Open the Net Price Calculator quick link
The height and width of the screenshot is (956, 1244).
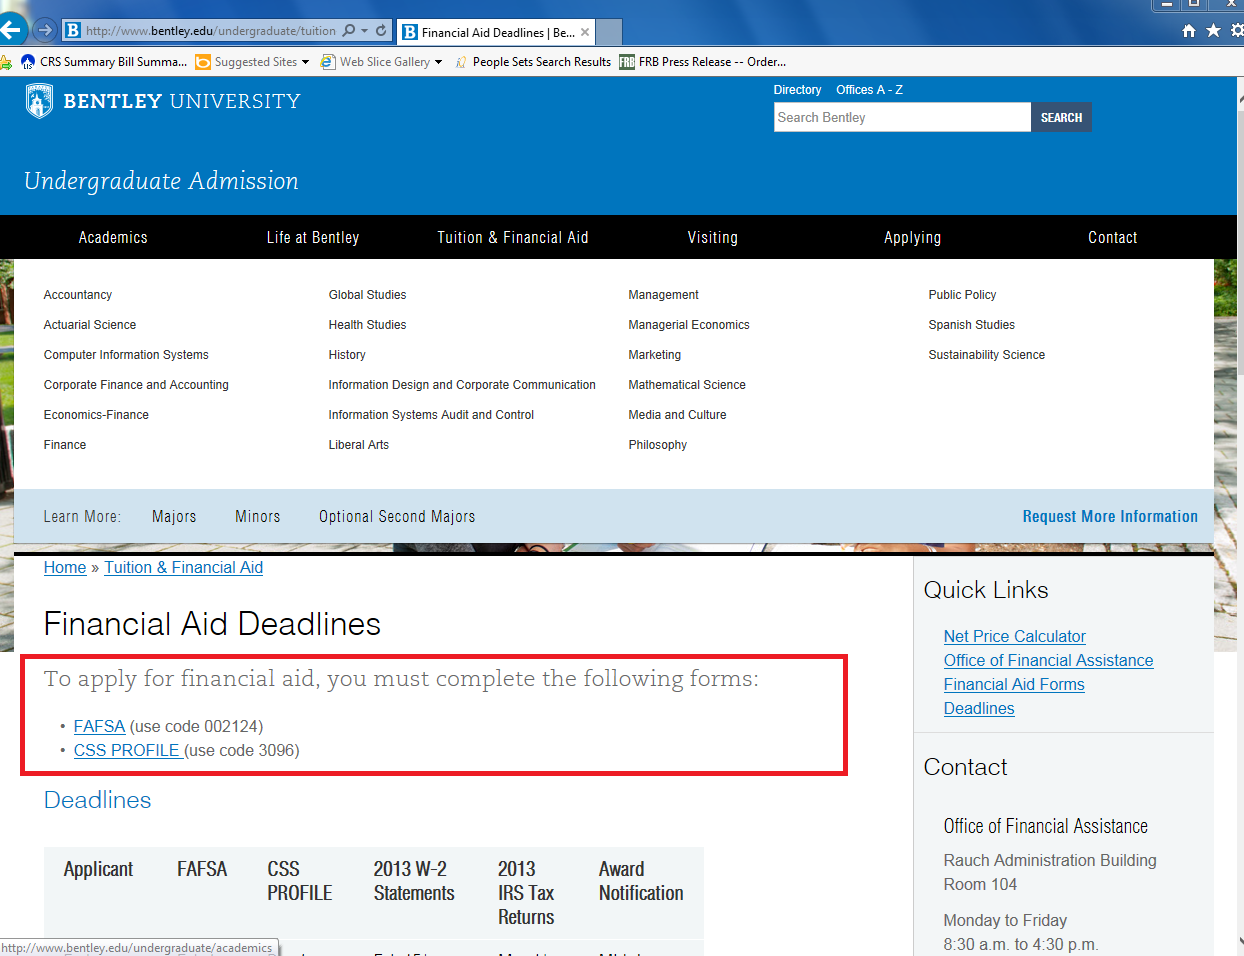tap(1014, 637)
